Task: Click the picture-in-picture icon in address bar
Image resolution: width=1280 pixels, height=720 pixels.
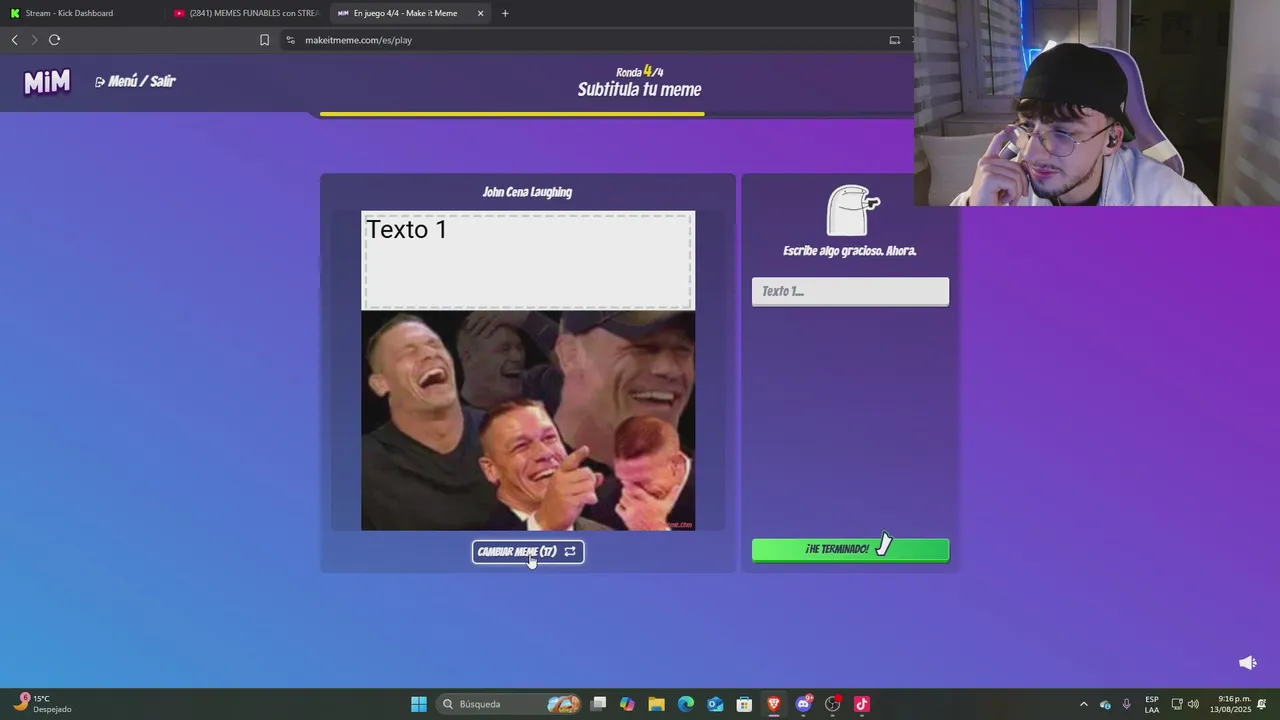Action: point(895,40)
